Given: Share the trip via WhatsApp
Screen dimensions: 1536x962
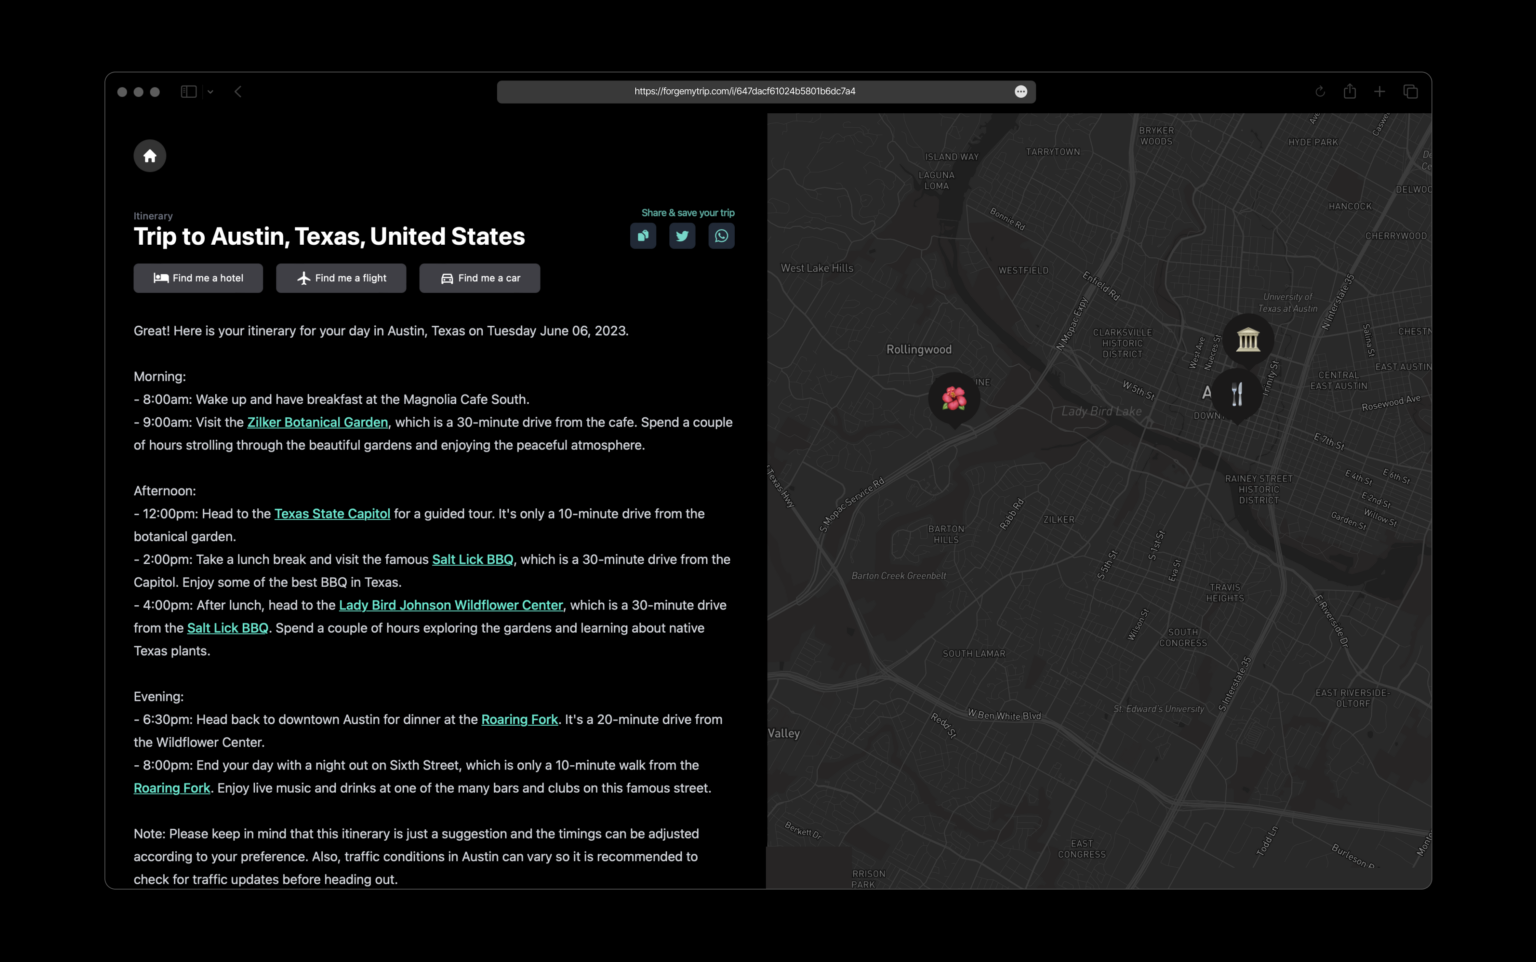Looking at the screenshot, I should pyautogui.click(x=721, y=236).
